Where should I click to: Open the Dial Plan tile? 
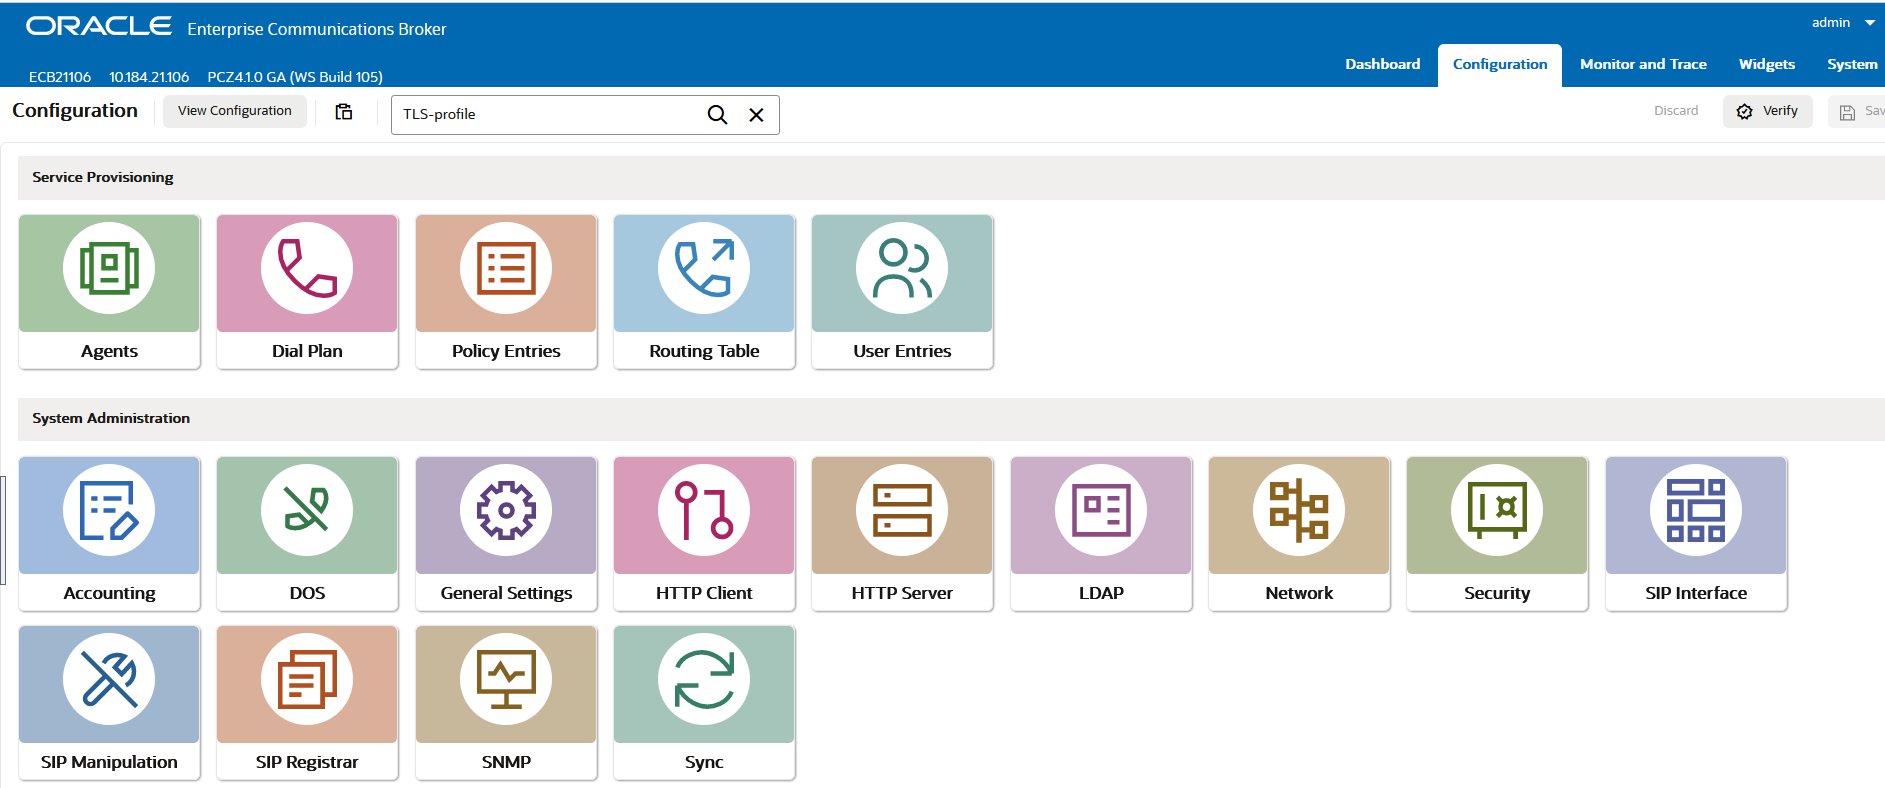(x=307, y=292)
